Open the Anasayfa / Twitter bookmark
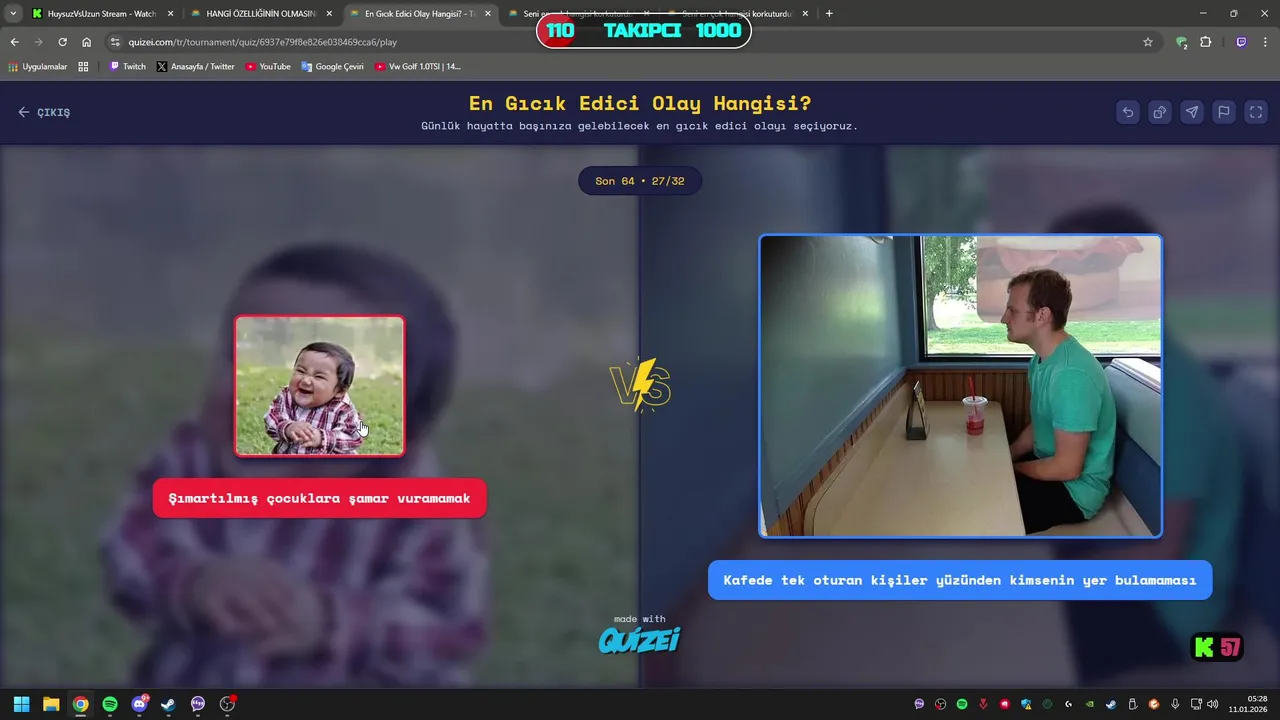 (x=195, y=67)
